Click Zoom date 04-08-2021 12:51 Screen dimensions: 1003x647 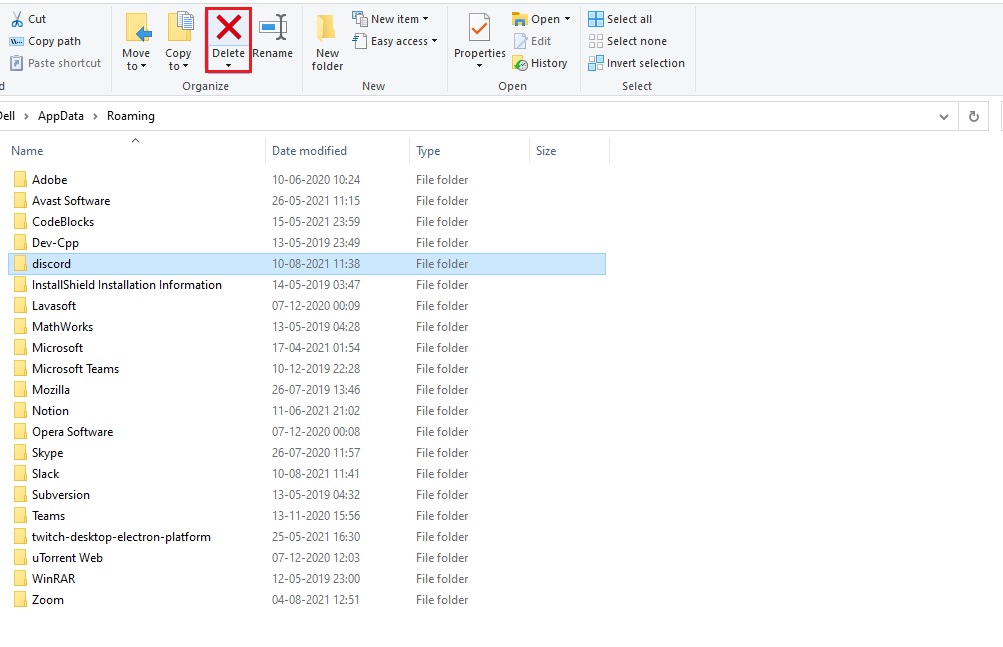click(316, 600)
